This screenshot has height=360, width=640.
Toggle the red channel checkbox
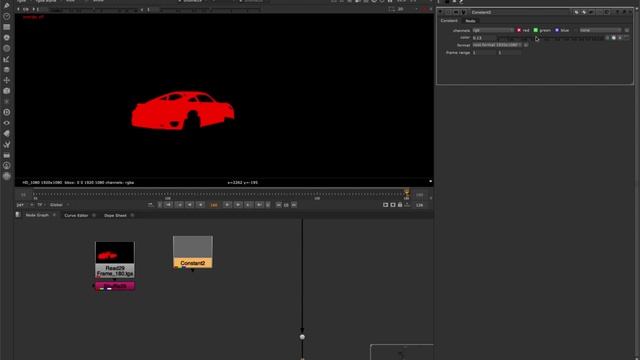pyautogui.click(x=519, y=30)
